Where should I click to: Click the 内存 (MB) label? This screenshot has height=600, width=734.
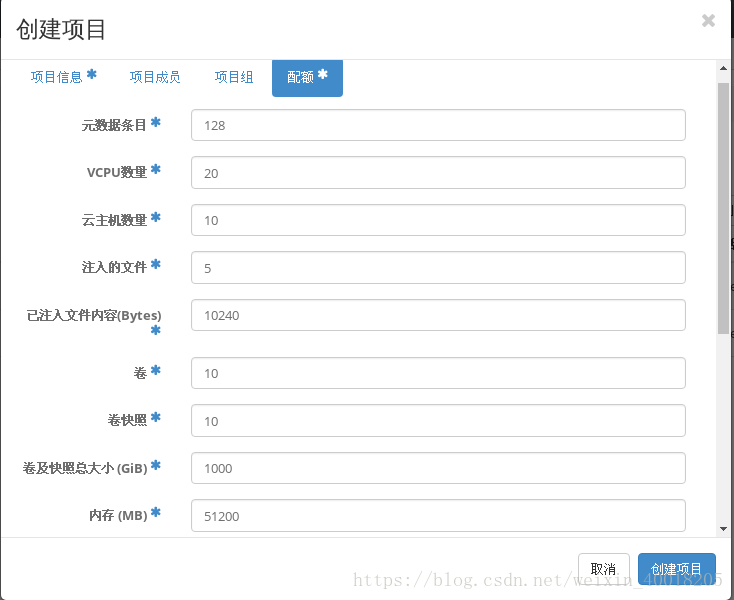(118, 515)
